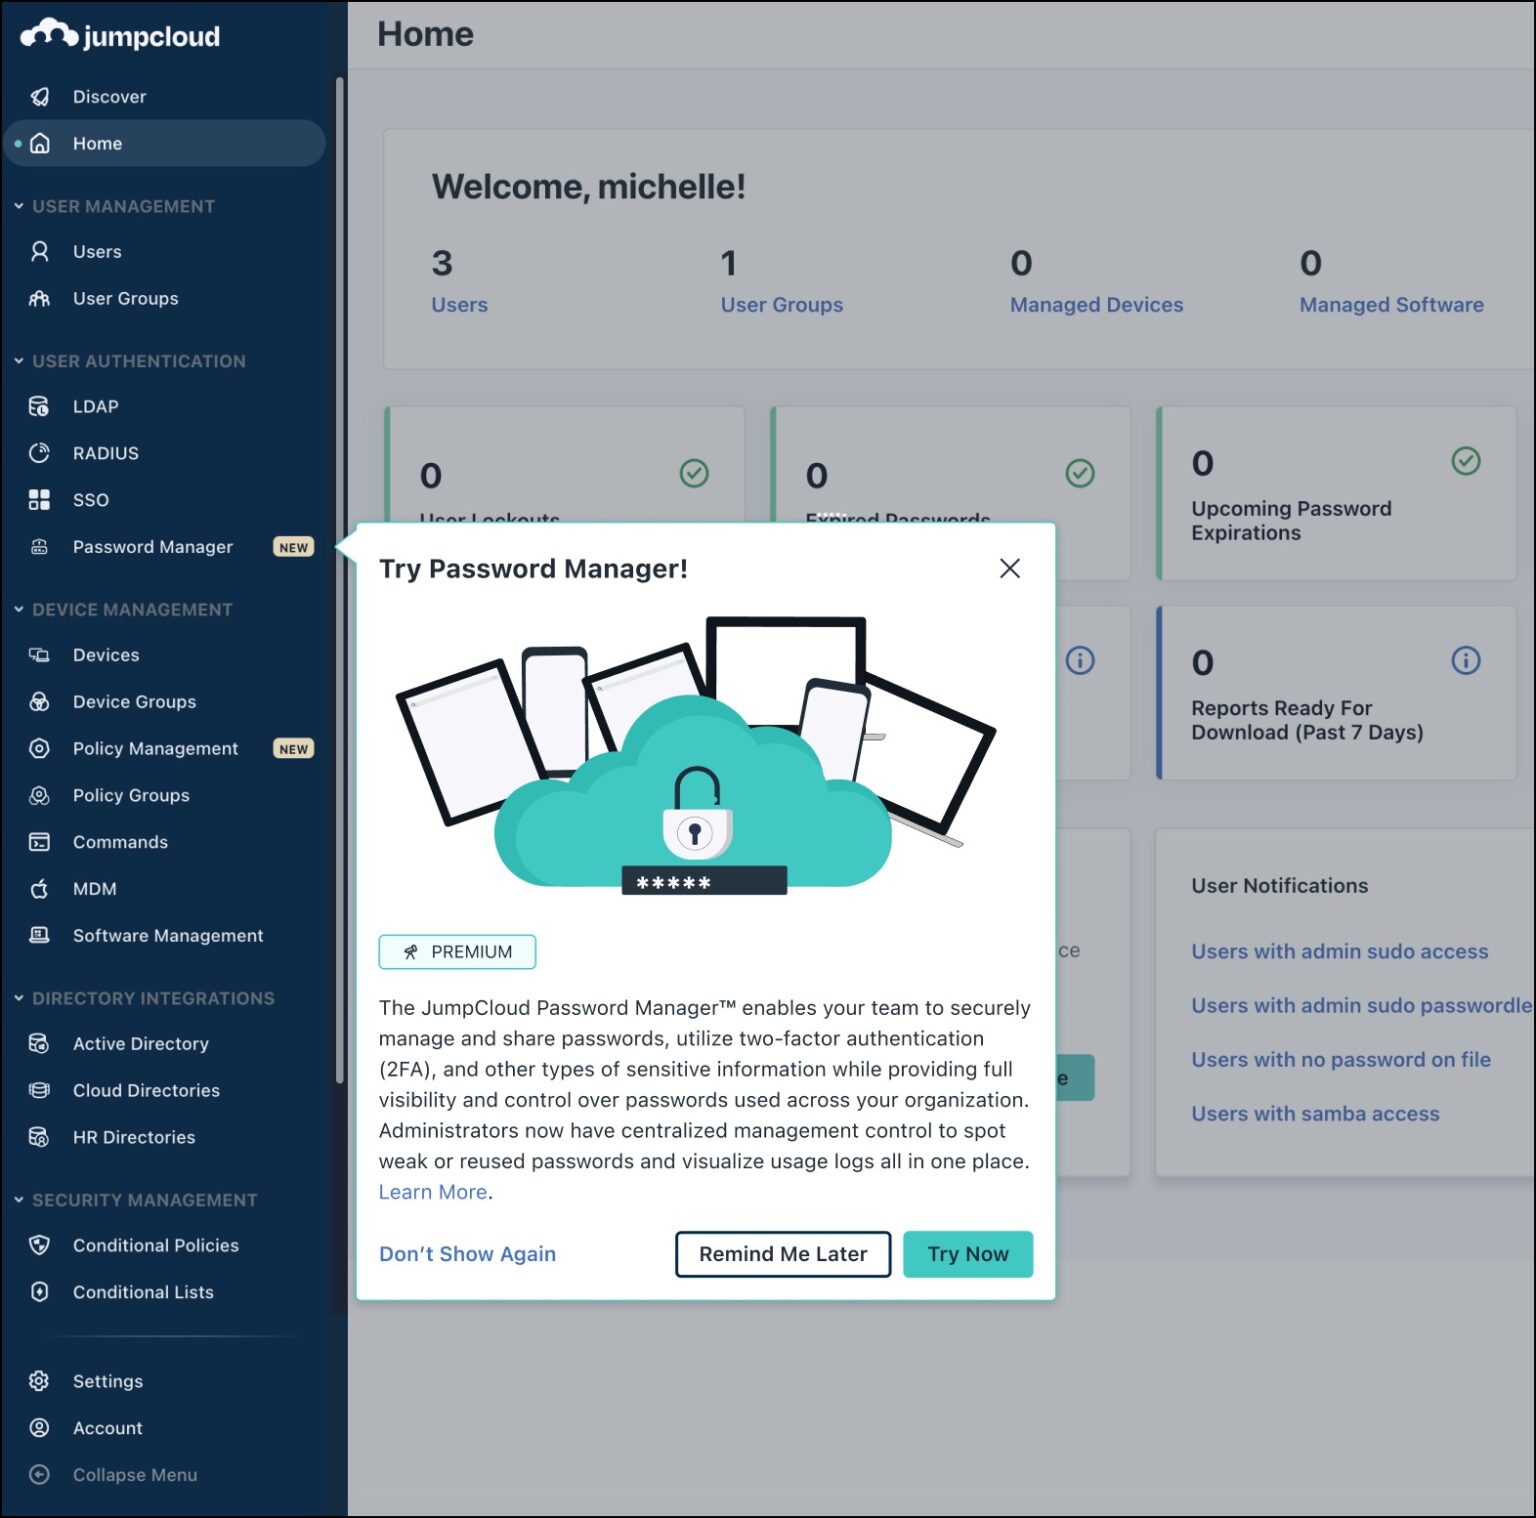
Task: Click the Commands terminal icon
Action: (40, 842)
